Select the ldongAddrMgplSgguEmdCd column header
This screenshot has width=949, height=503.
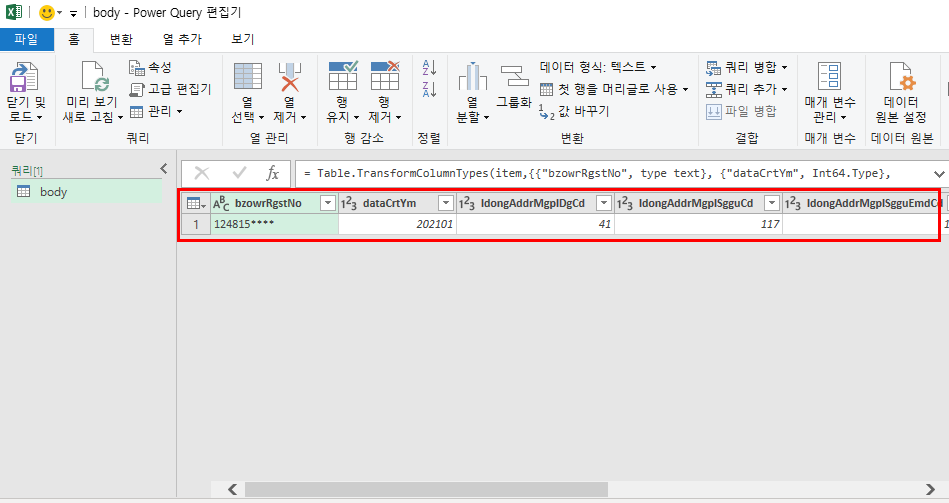[874, 203]
